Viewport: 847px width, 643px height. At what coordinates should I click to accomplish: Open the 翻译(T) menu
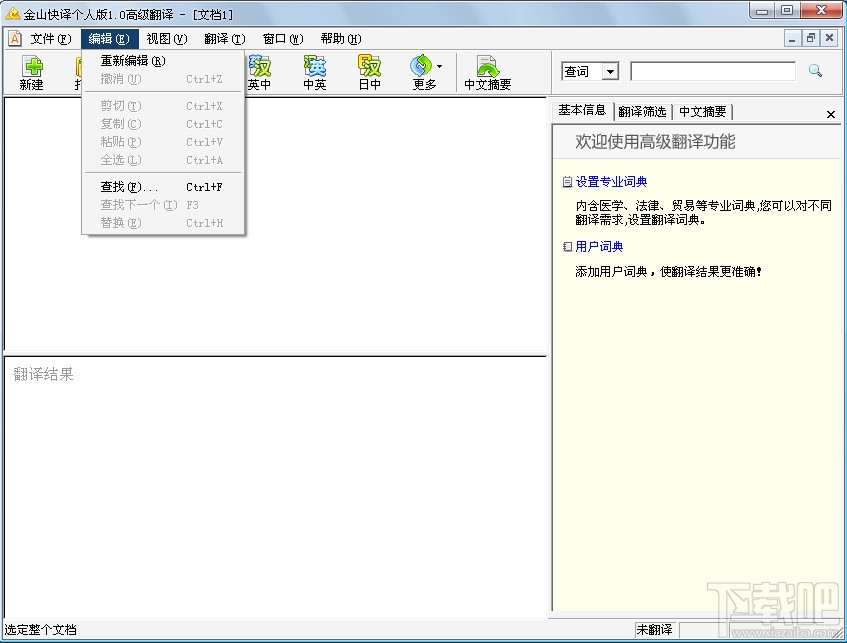tap(225, 39)
